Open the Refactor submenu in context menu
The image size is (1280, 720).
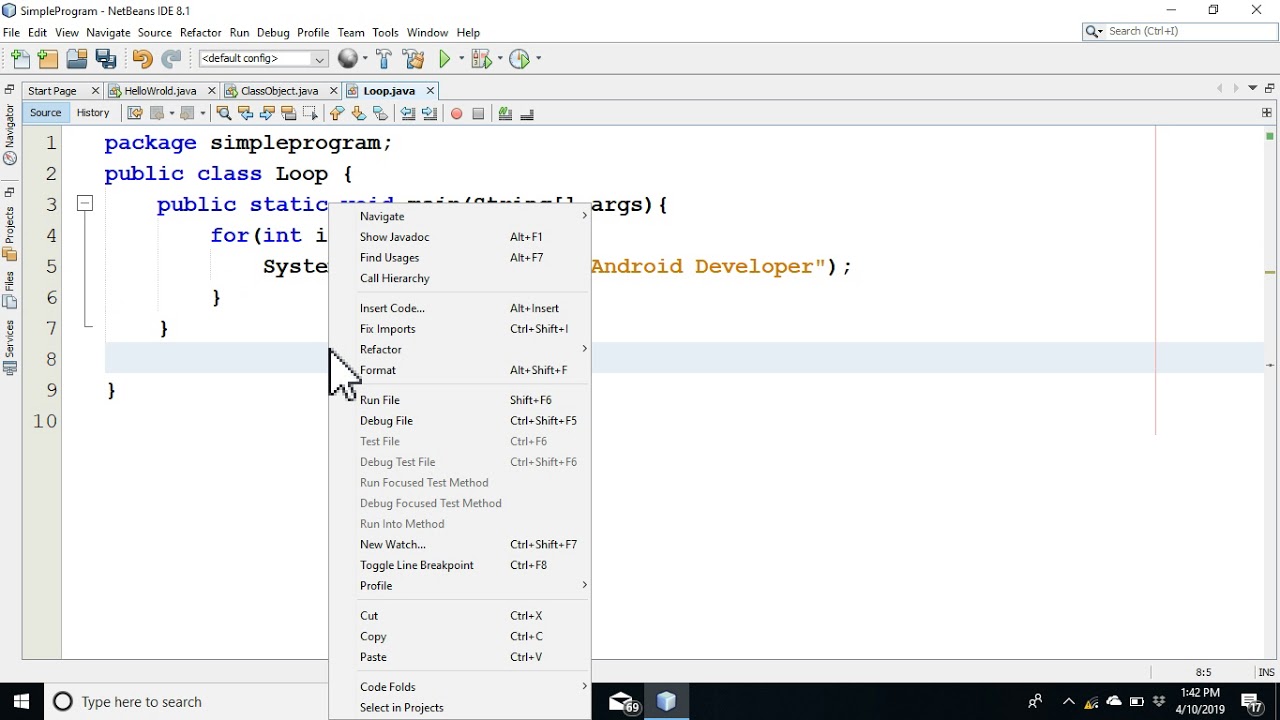[460, 349]
